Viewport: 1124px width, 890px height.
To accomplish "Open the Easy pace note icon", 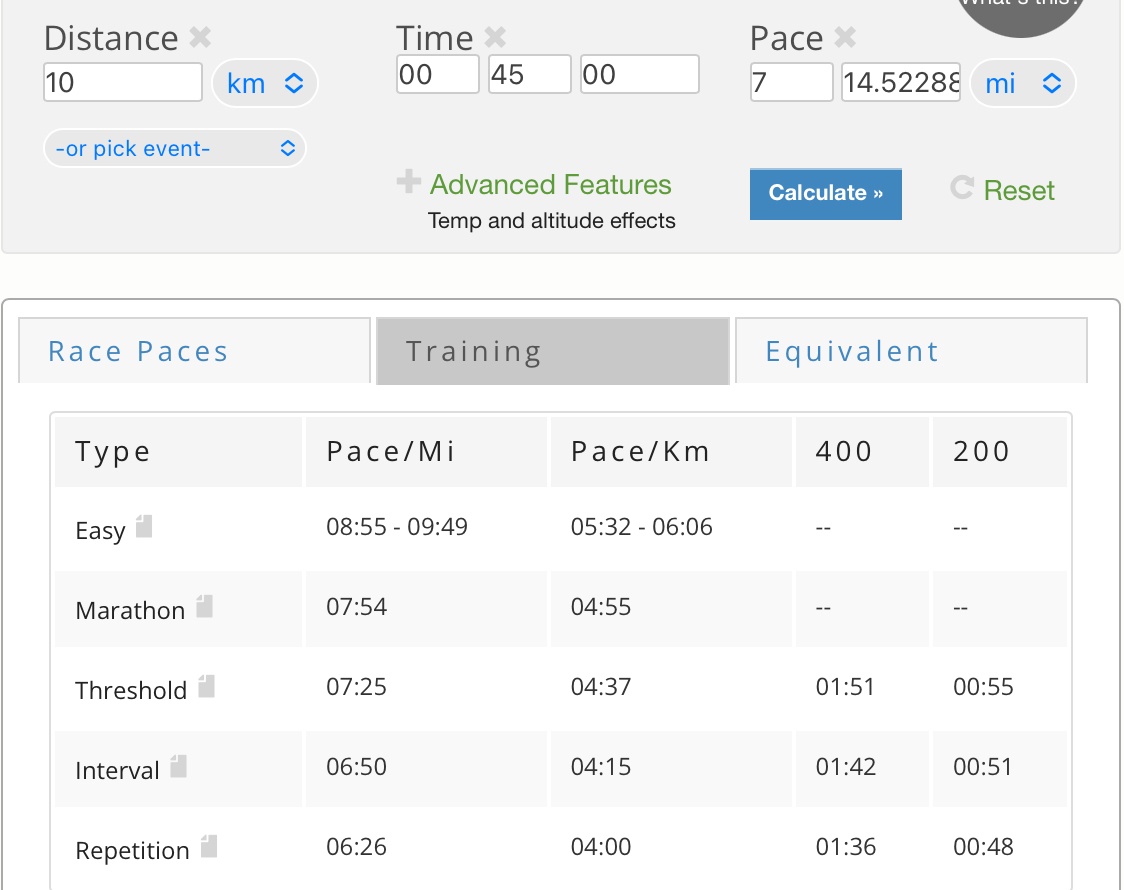I will coord(144,526).
